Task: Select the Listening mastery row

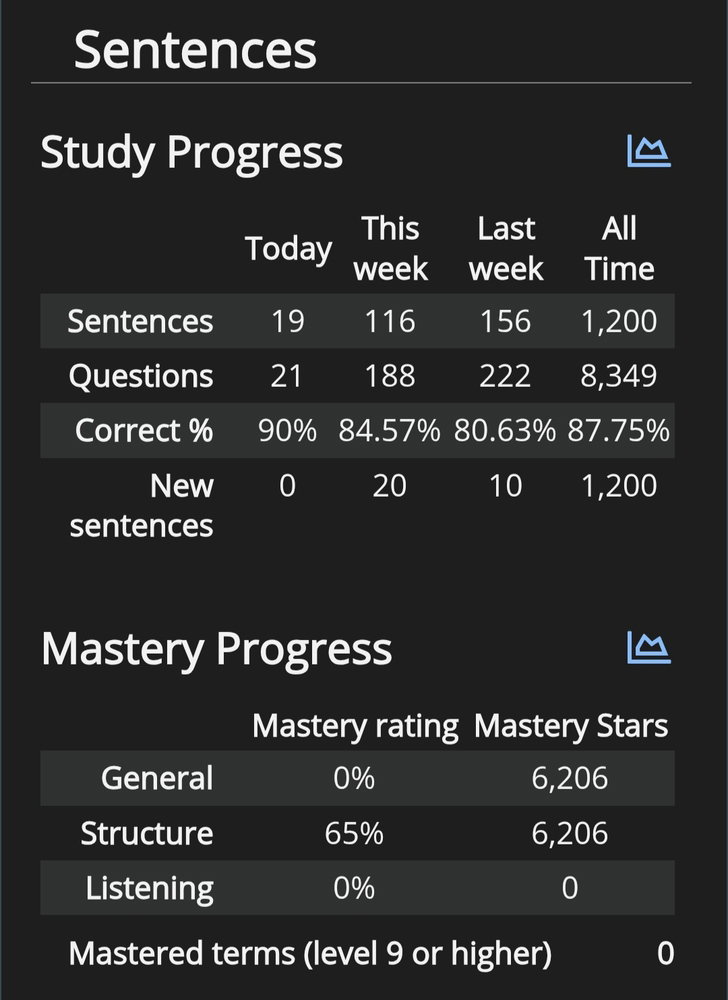Action: tap(357, 888)
